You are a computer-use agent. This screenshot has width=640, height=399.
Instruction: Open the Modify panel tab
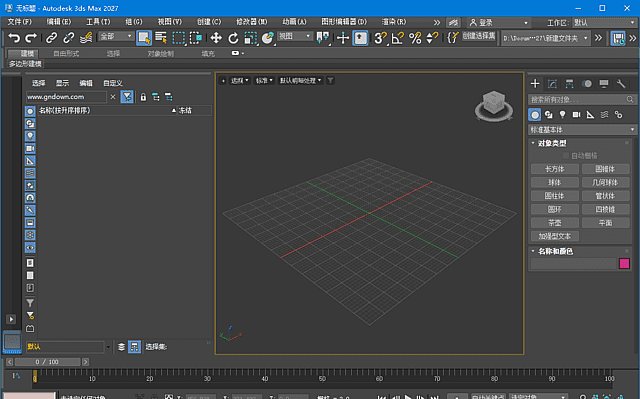(x=552, y=84)
